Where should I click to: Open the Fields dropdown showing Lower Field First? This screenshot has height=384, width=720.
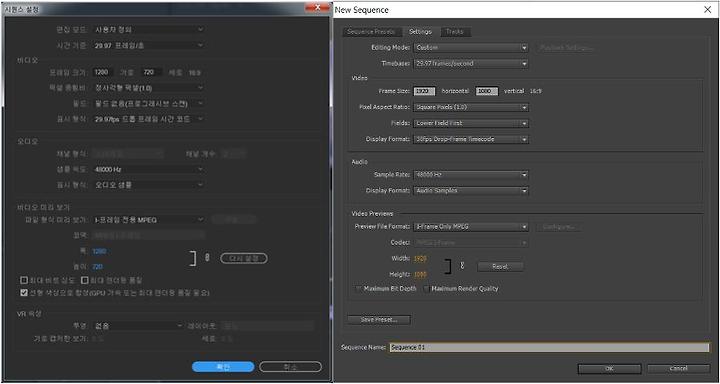click(x=471, y=123)
